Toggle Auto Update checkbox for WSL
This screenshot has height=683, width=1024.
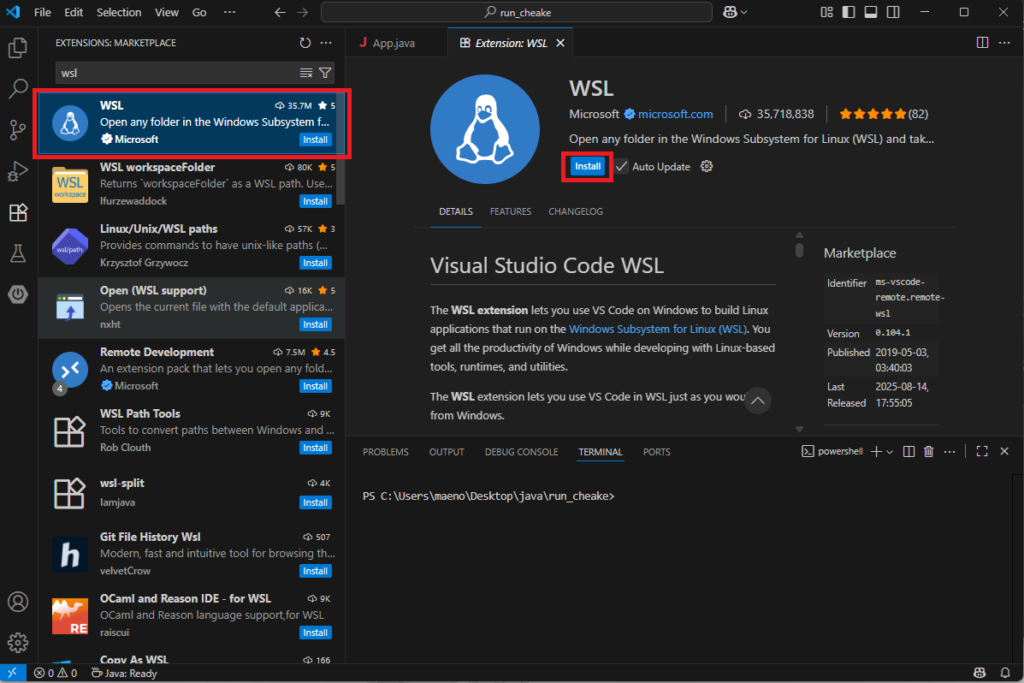coord(621,167)
